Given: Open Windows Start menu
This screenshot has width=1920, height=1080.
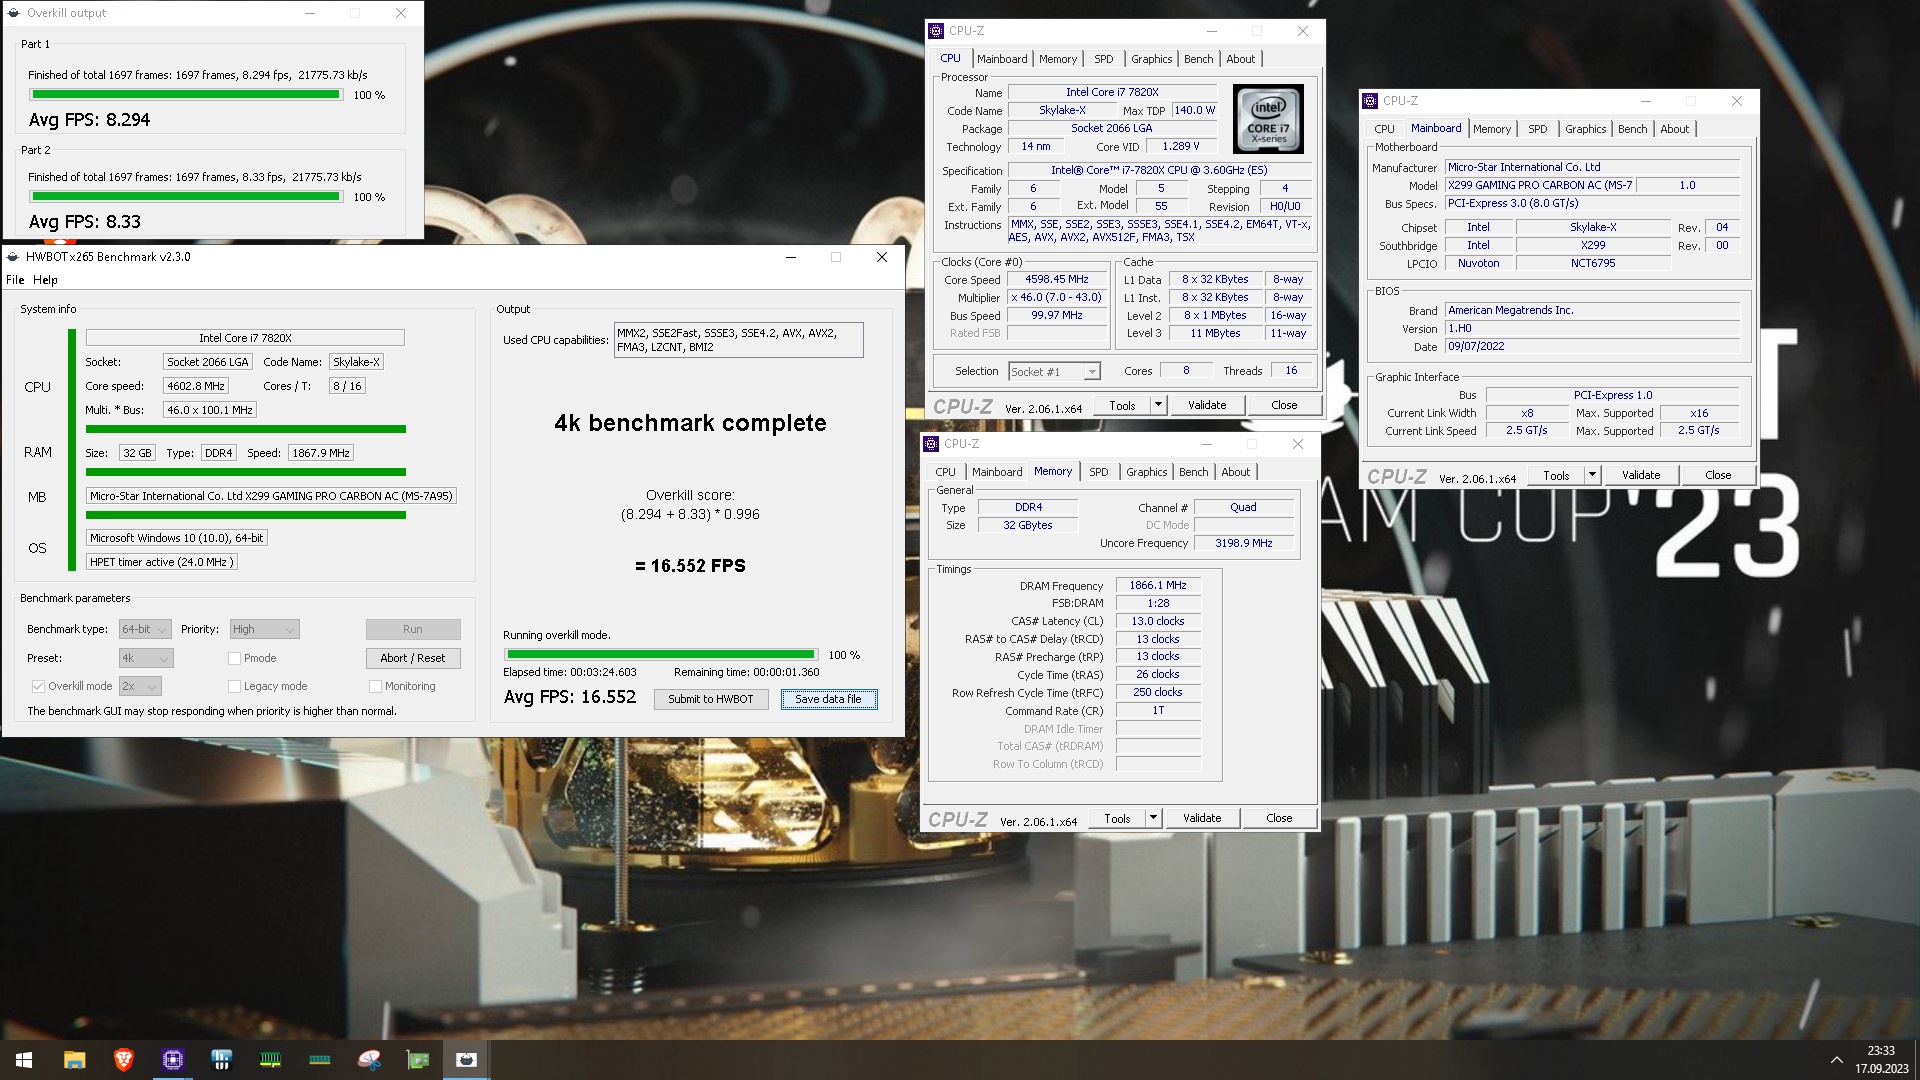Looking at the screenshot, I should click(x=24, y=1060).
